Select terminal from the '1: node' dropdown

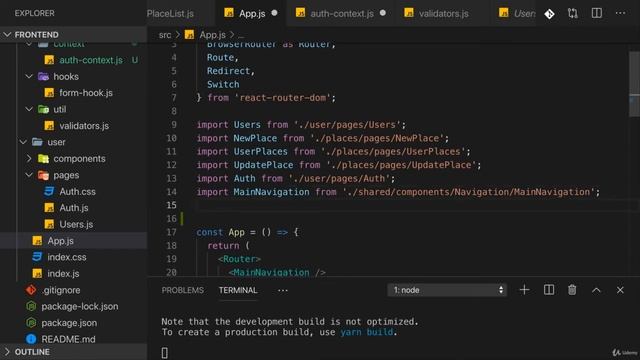click(447, 290)
